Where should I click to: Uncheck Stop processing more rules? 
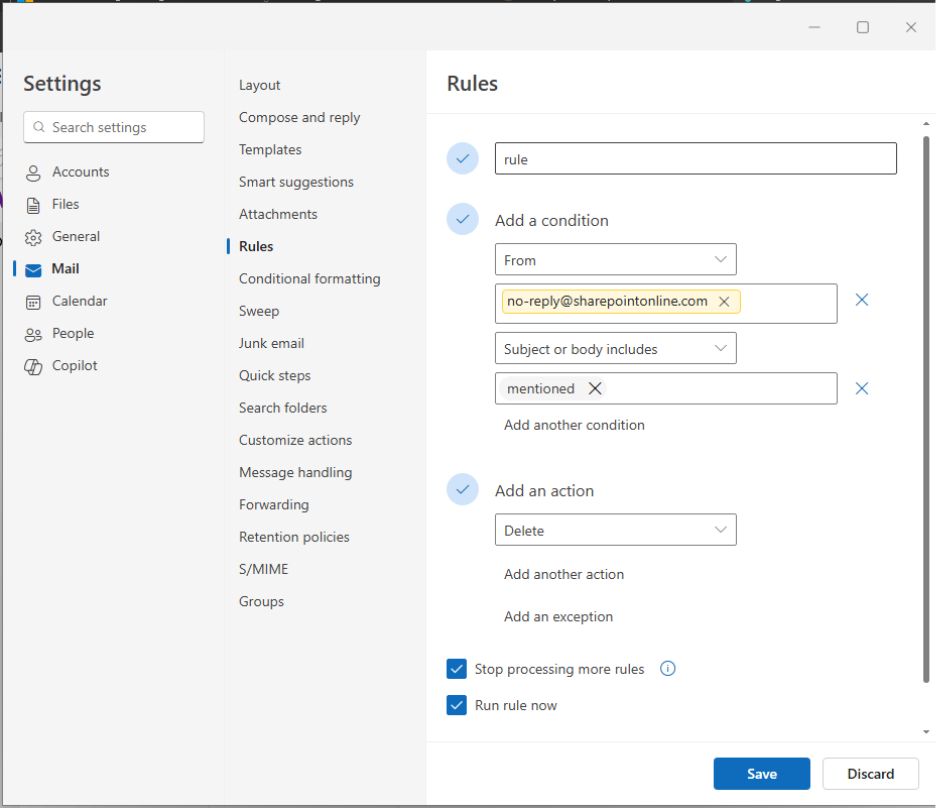click(457, 669)
